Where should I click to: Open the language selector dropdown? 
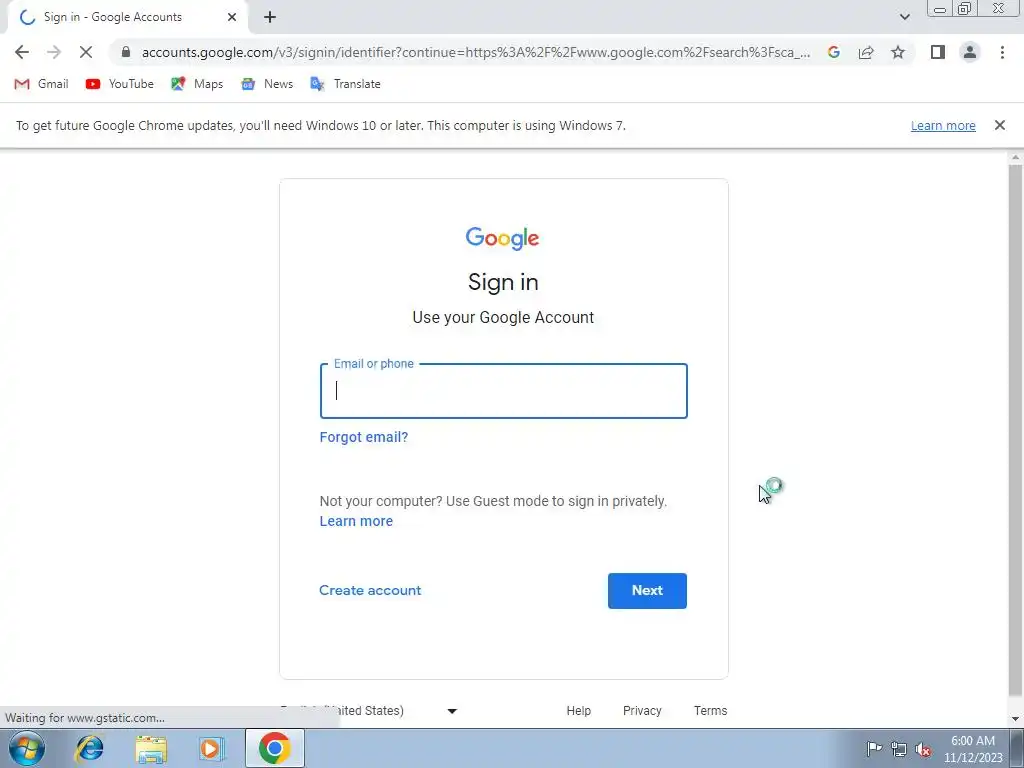(x=369, y=711)
